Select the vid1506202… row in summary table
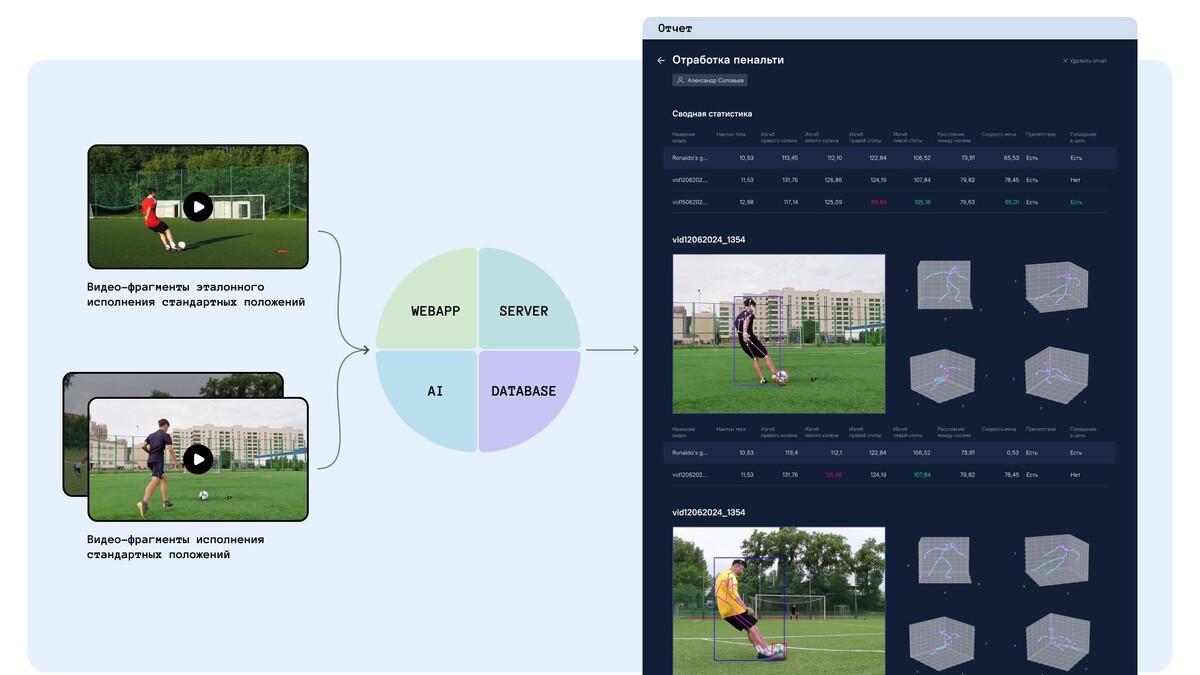This screenshot has height=675, width=1200. coord(890,202)
